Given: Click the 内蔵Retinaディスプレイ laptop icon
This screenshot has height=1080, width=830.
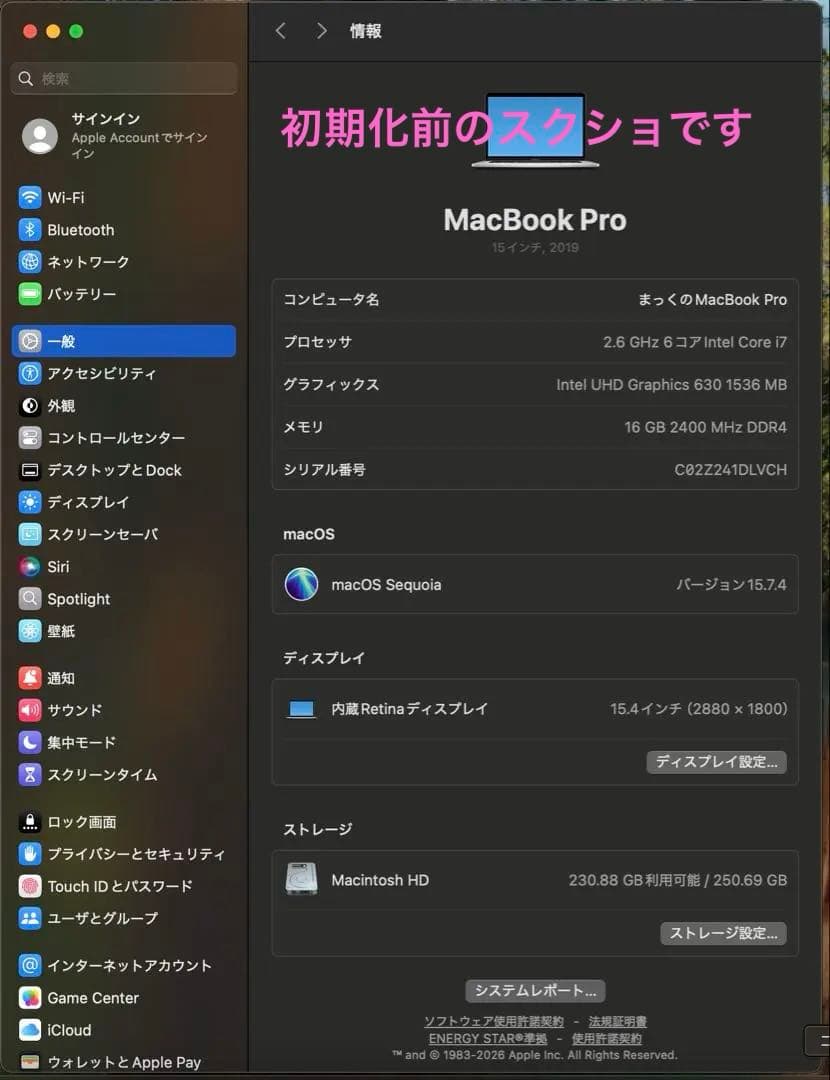Looking at the screenshot, I should coord(301,709).
